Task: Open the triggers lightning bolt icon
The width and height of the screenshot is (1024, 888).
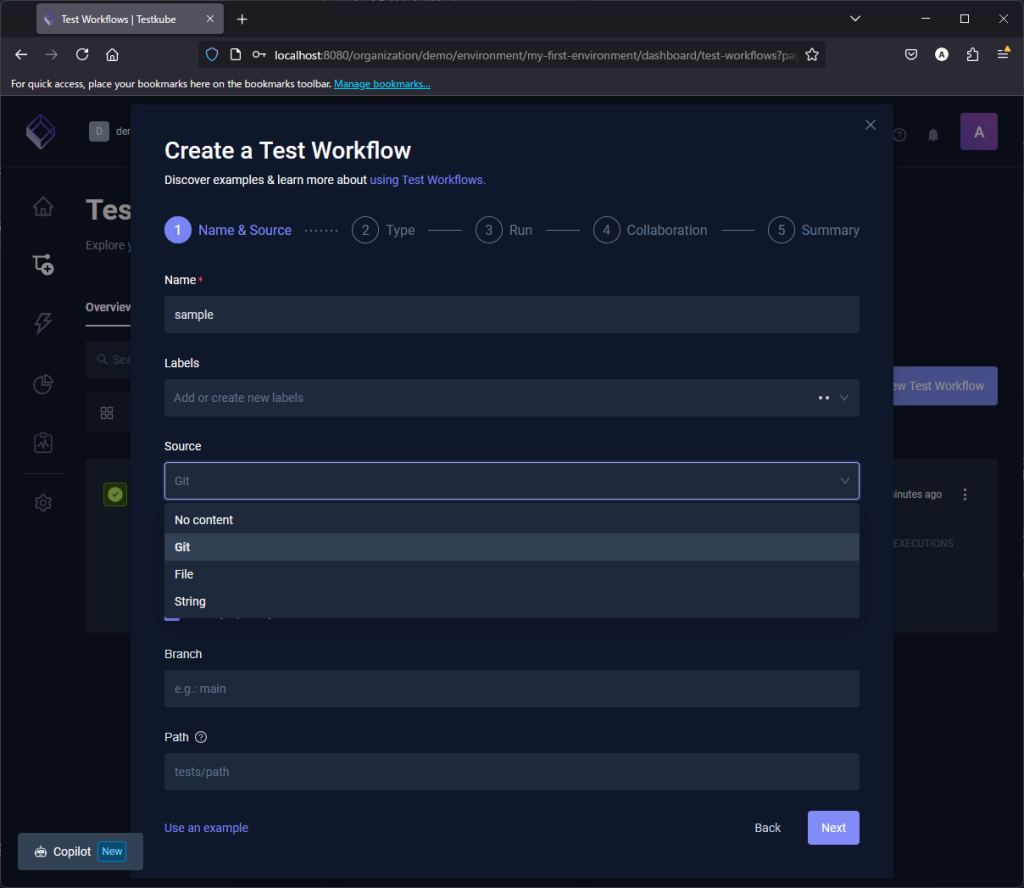Action: click(43, 323)
